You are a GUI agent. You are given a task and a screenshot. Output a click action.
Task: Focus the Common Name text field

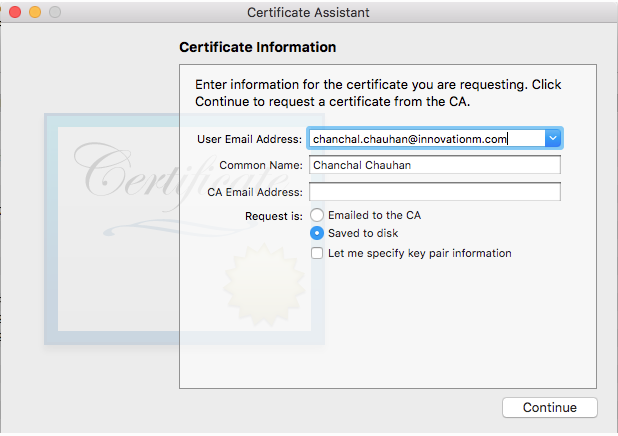434,165
